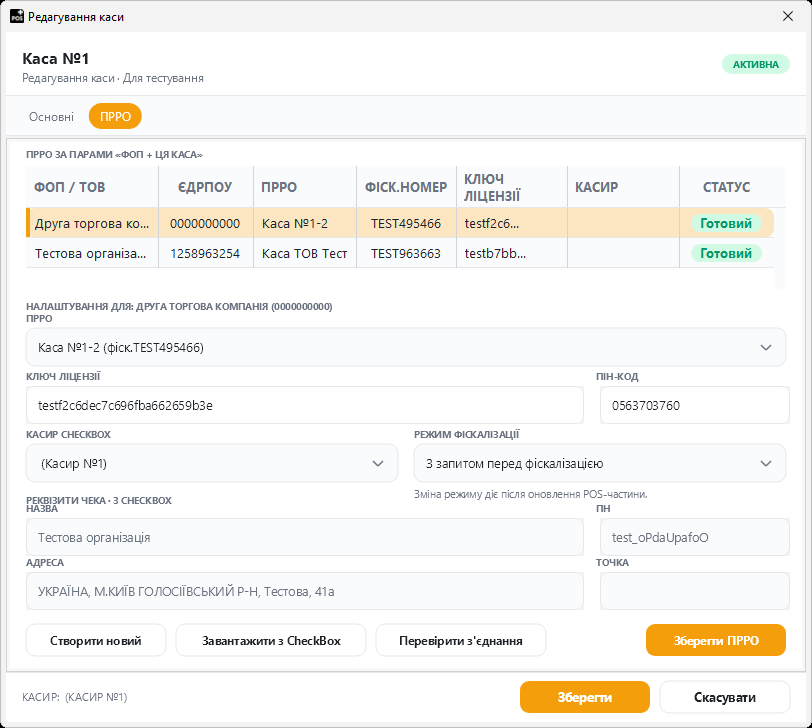
Task: Select the ПРРО tab
Action: [x=115, y=117]
